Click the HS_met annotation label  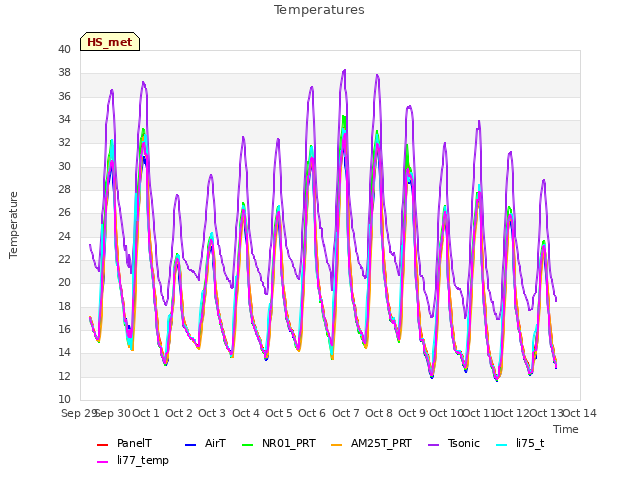(x=110, y=42)
